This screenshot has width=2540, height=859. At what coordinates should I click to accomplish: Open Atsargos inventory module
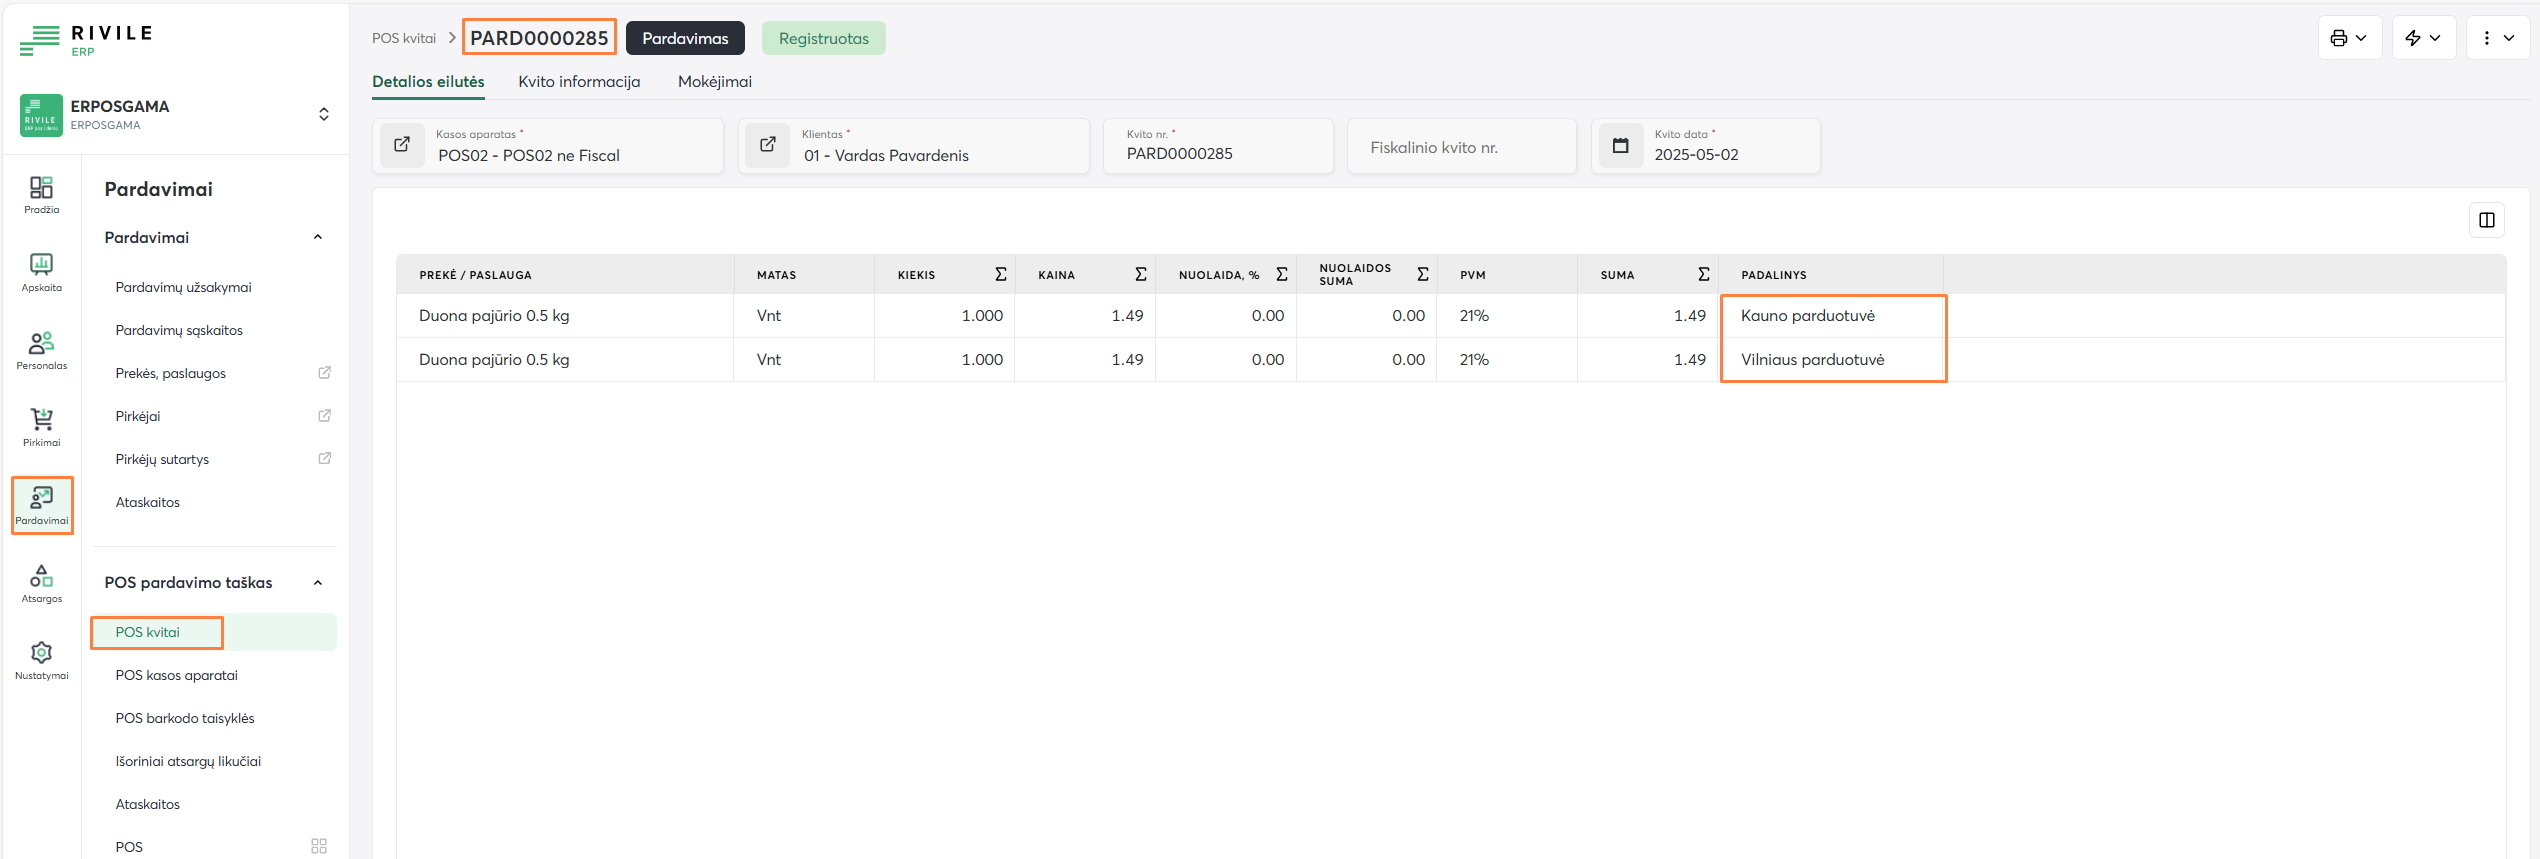click(41, 583)
